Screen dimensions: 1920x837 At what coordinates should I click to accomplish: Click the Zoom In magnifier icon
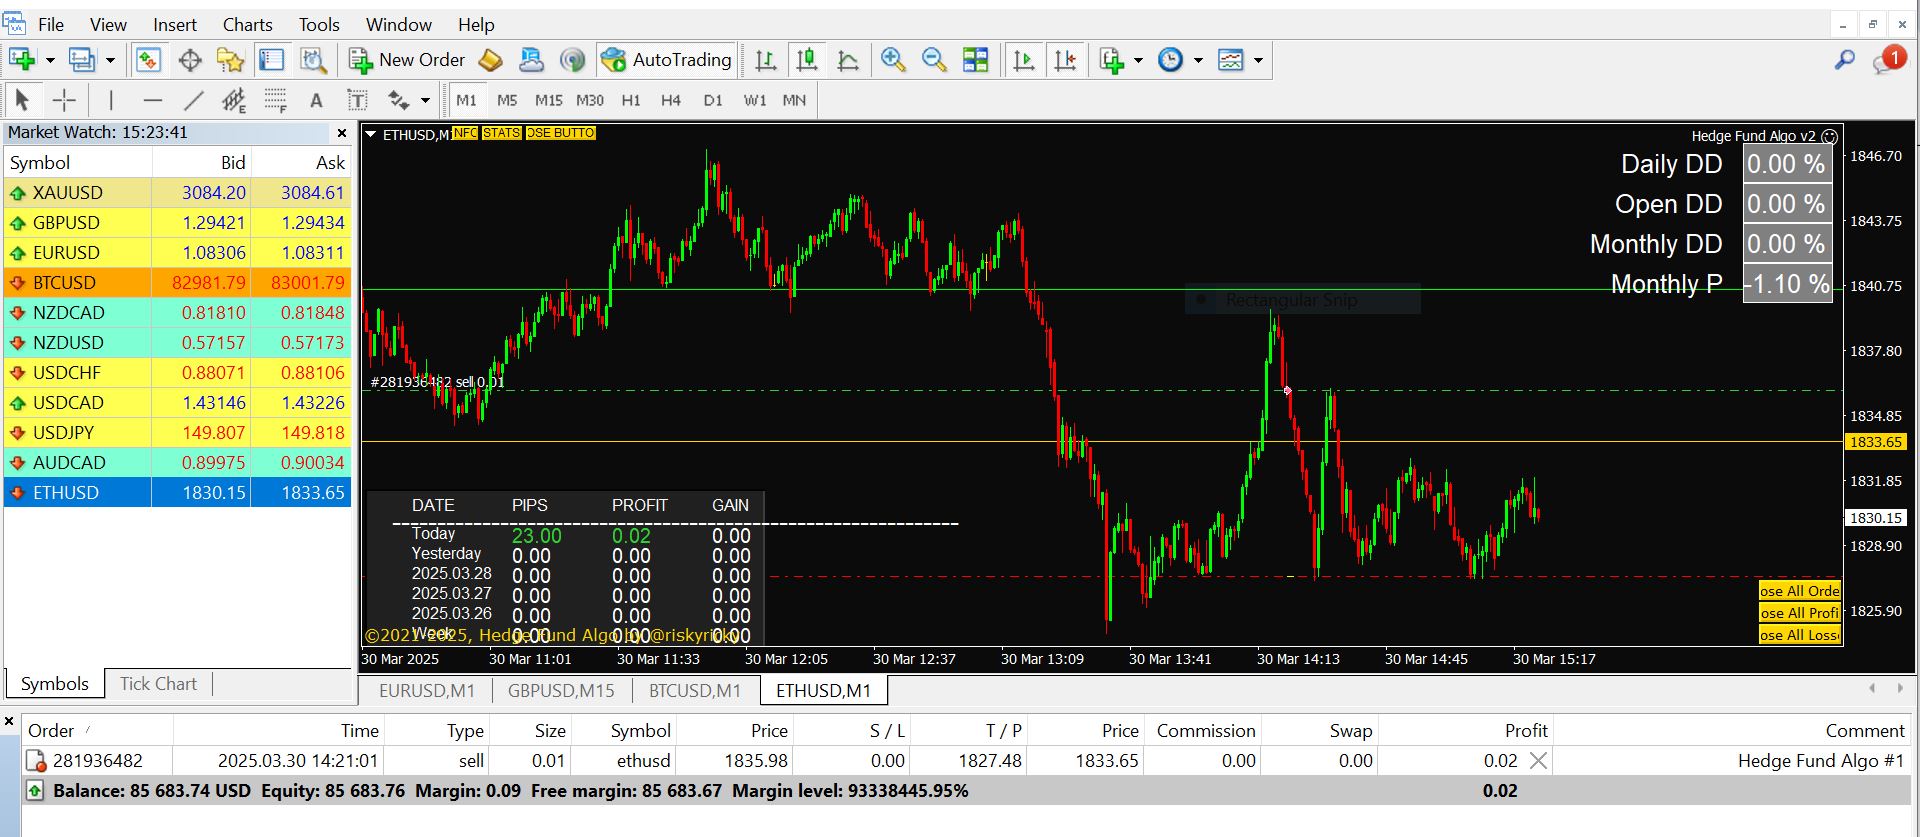click(x=893, y=60)
